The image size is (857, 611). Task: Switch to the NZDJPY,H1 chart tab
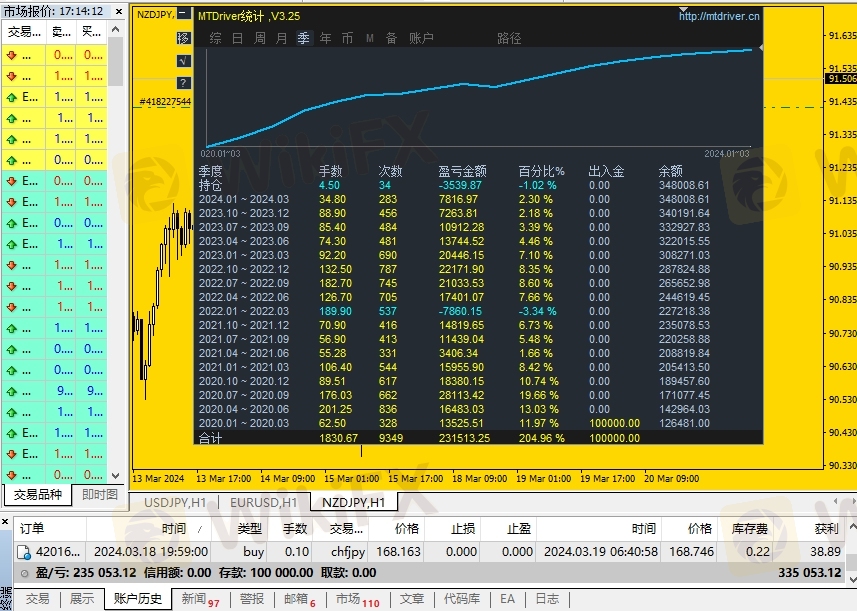click(x=353, y=502)
